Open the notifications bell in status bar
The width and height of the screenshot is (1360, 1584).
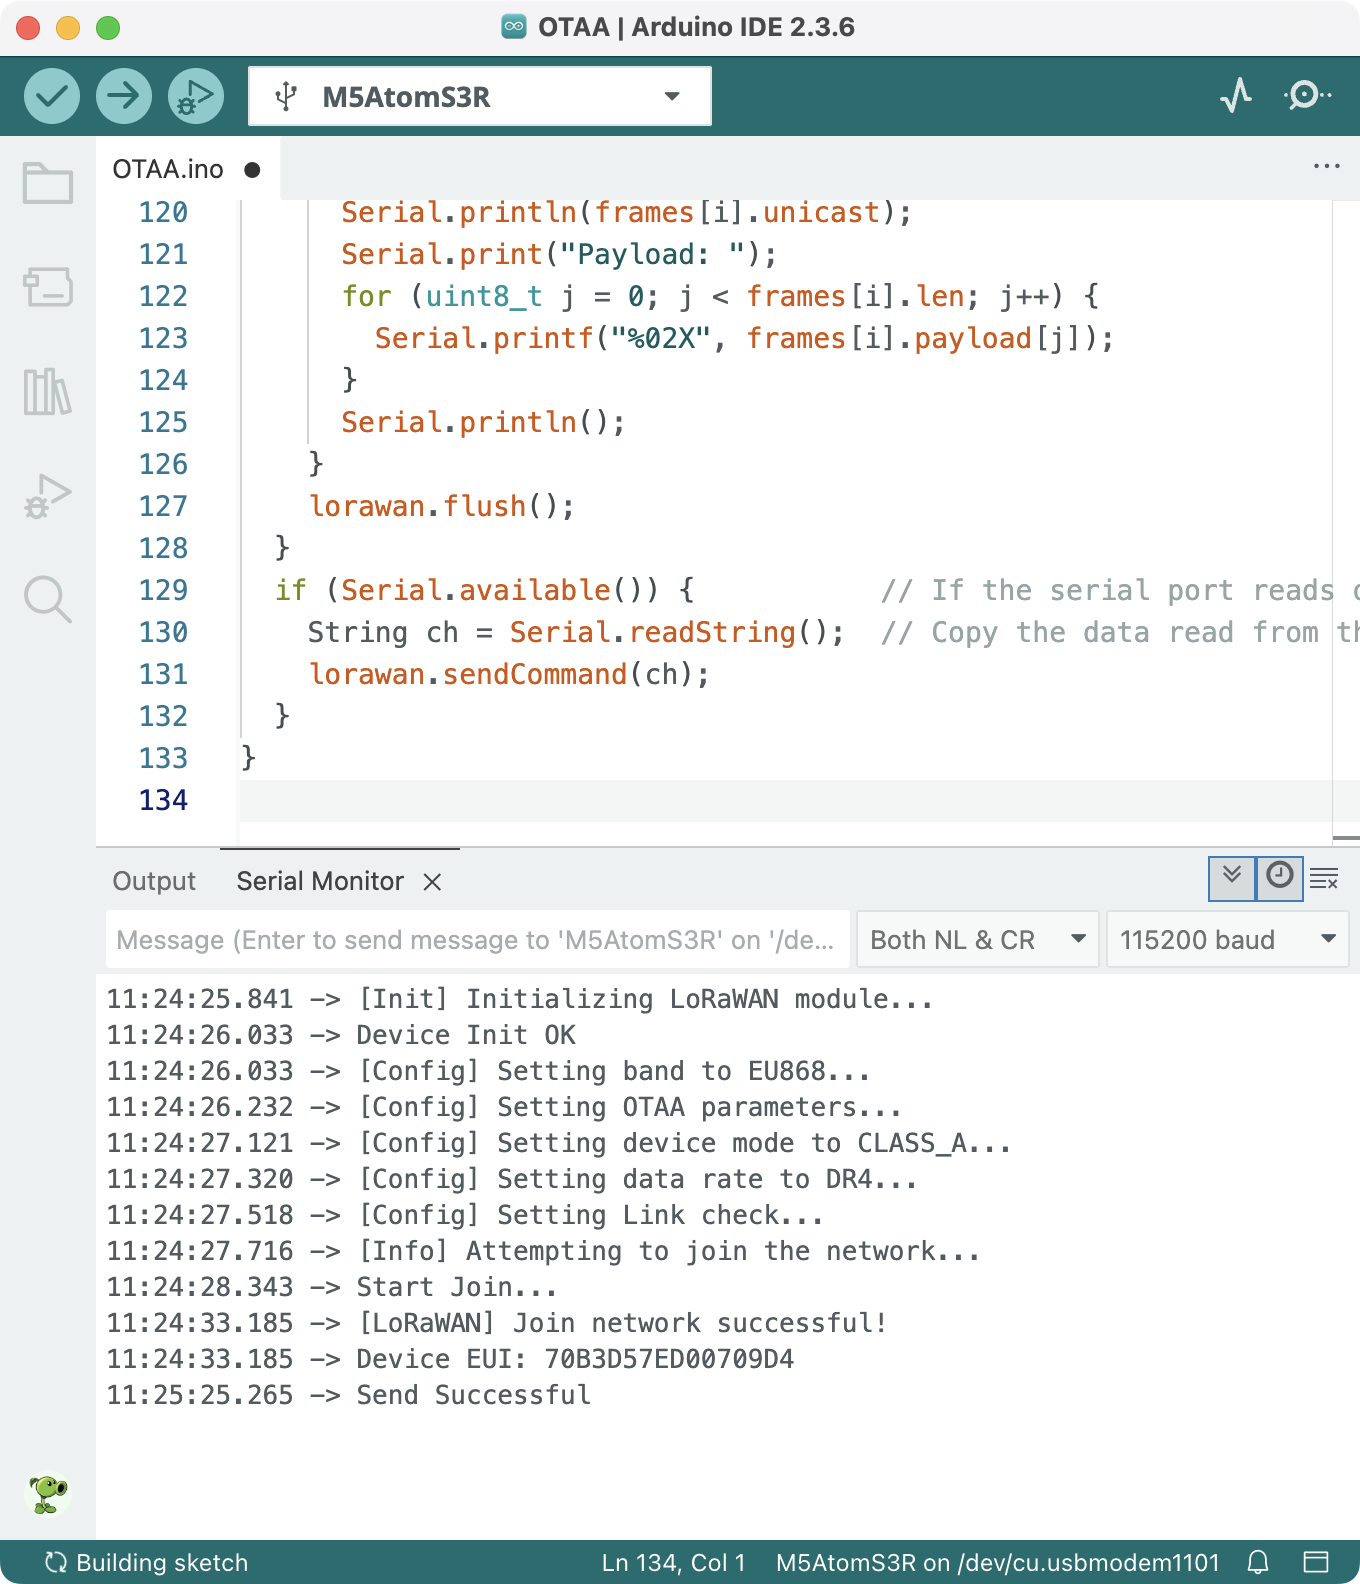pos(1258,1562)
